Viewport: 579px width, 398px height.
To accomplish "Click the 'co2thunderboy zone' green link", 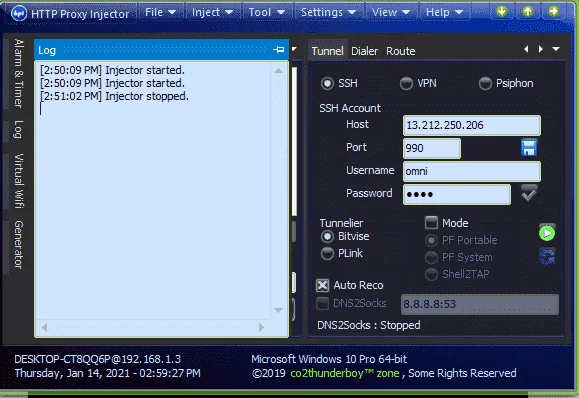I will click(x=345, y=373).
